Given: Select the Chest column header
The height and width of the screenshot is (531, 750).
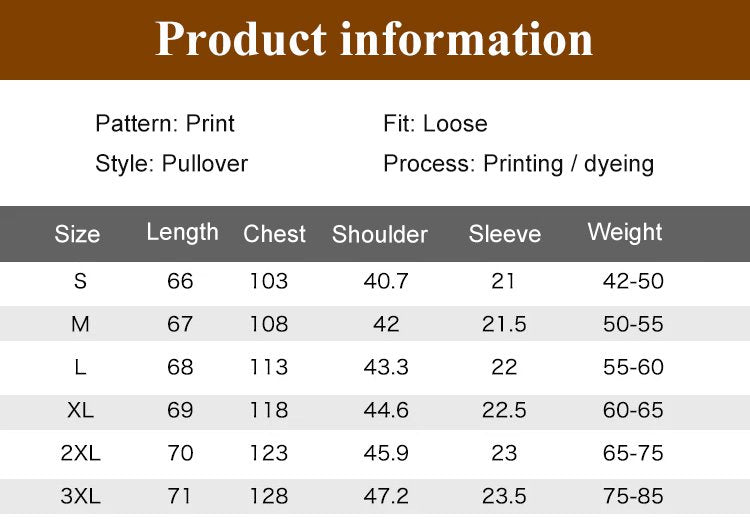Looking at the screenshot, I should tap(274, 234).
